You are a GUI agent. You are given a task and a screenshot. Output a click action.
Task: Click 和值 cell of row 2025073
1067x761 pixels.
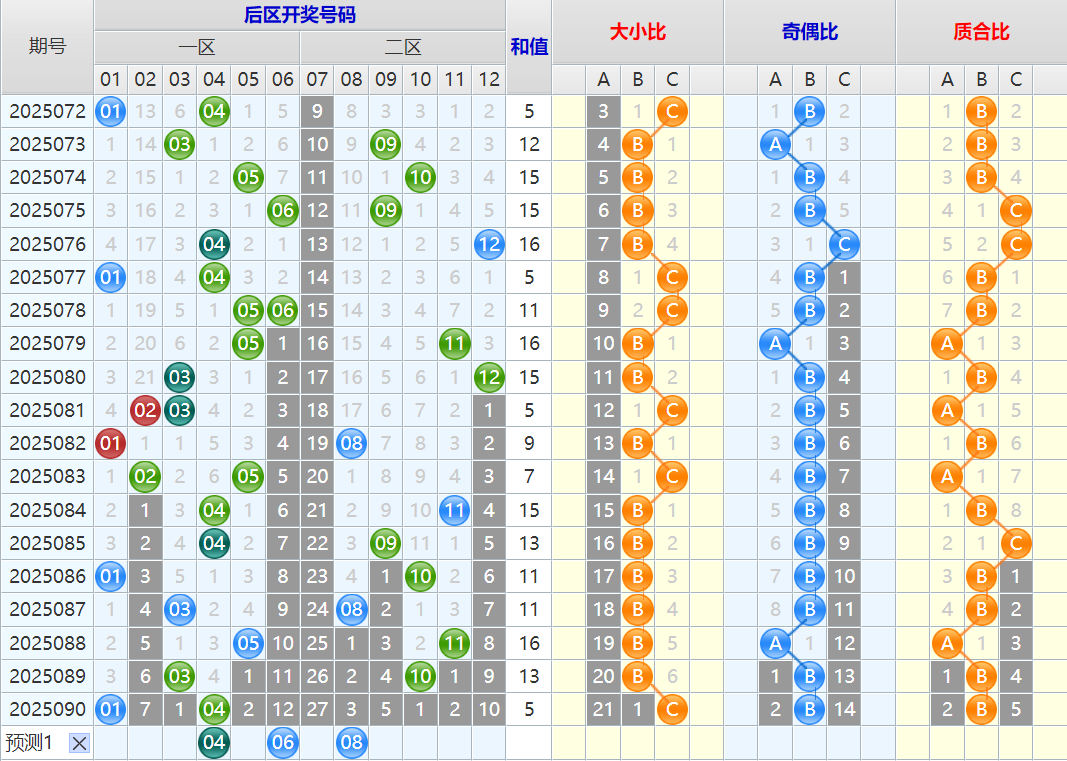[x=529, y=144]
